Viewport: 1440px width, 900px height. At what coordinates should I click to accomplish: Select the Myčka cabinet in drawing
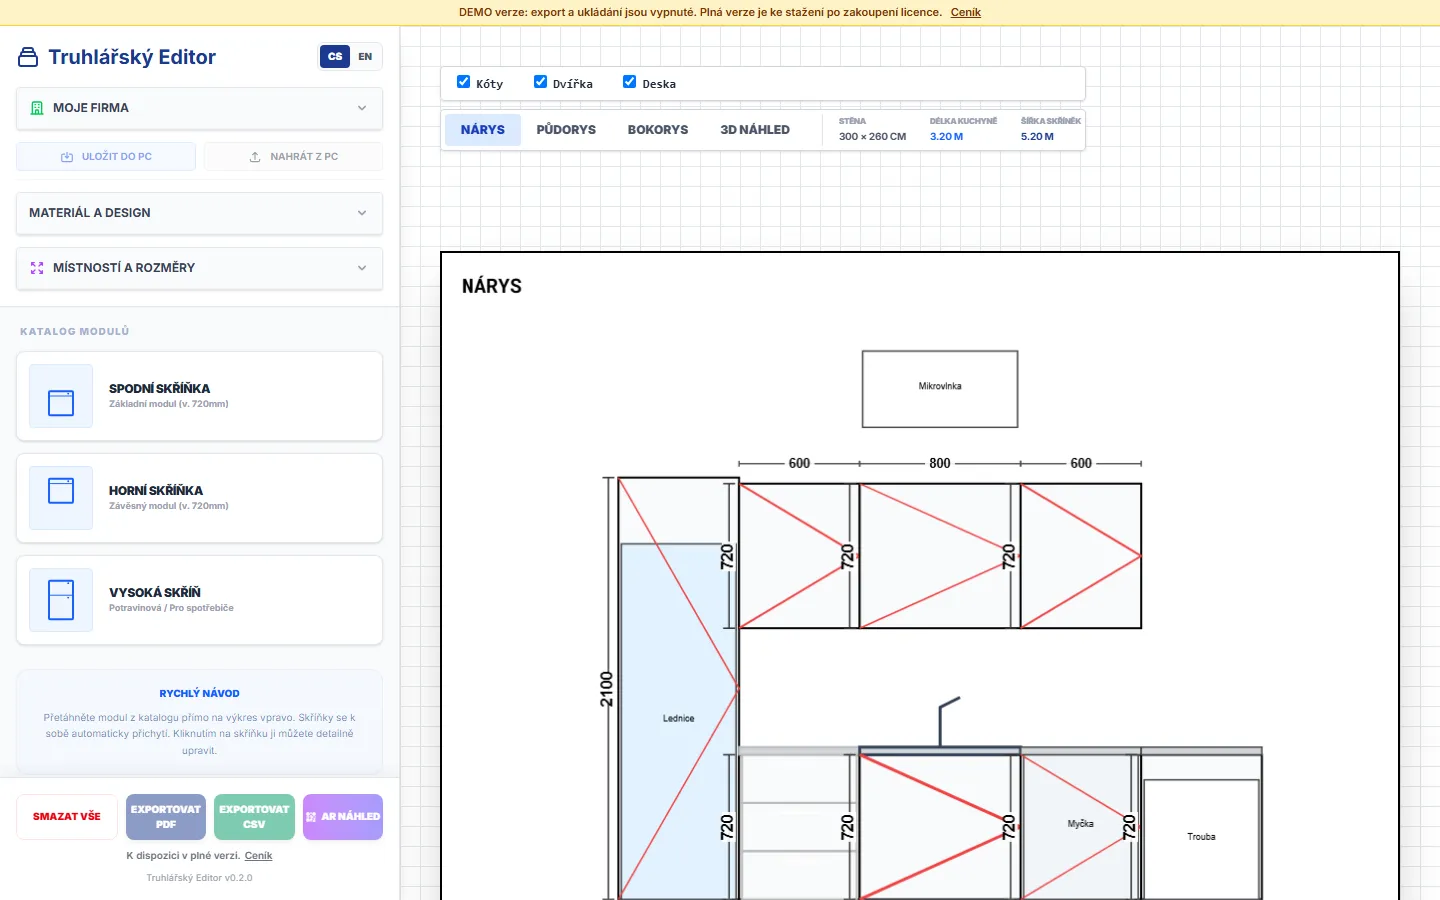[1080, 826]
